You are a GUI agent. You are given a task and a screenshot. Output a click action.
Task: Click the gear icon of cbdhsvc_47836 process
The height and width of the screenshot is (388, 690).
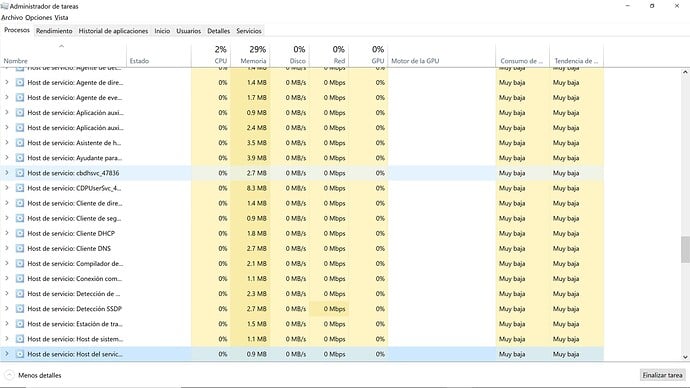(x=20, y=173)
